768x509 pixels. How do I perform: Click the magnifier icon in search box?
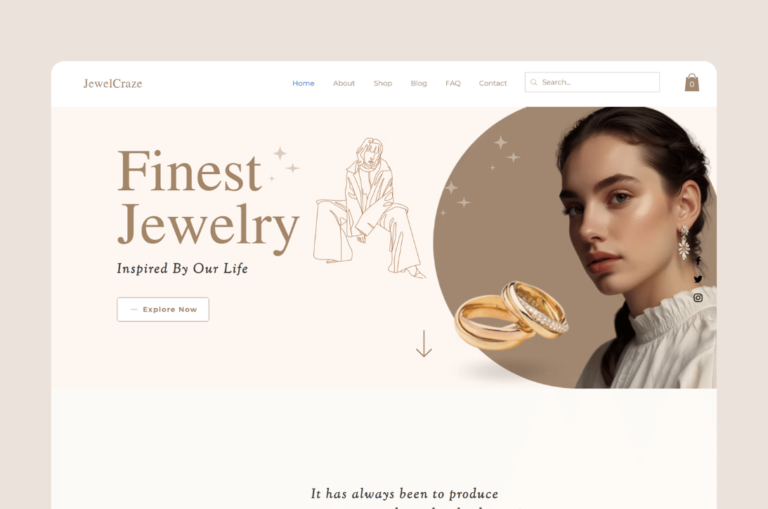(533, 82)
